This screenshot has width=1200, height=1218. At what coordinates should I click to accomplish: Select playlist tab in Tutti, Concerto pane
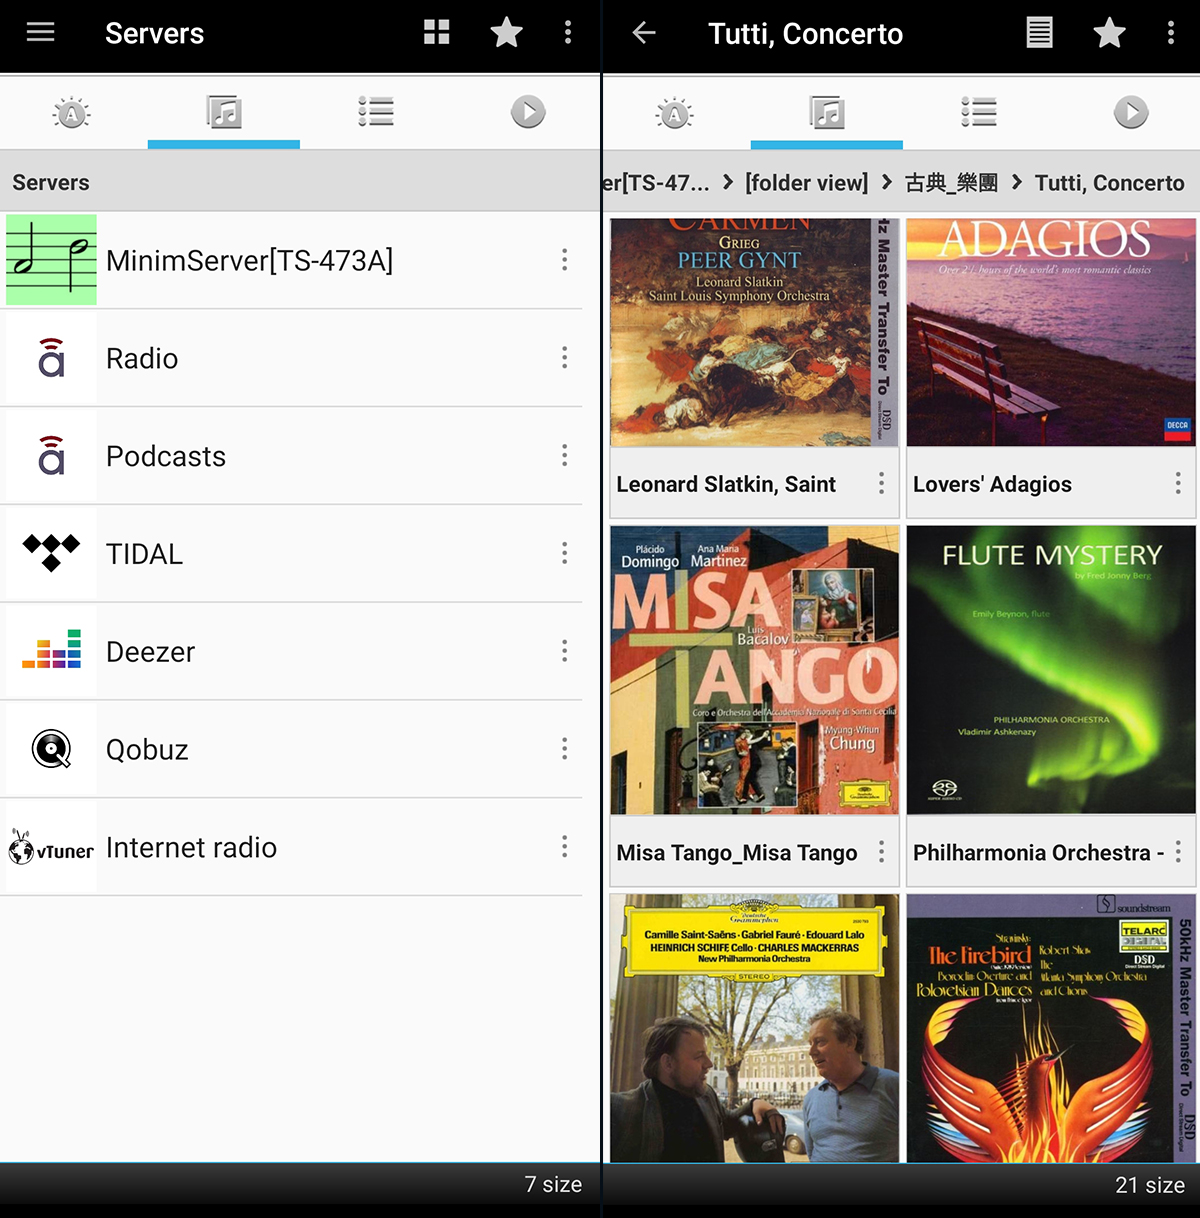pyautogui.click(x=979, y=112)
